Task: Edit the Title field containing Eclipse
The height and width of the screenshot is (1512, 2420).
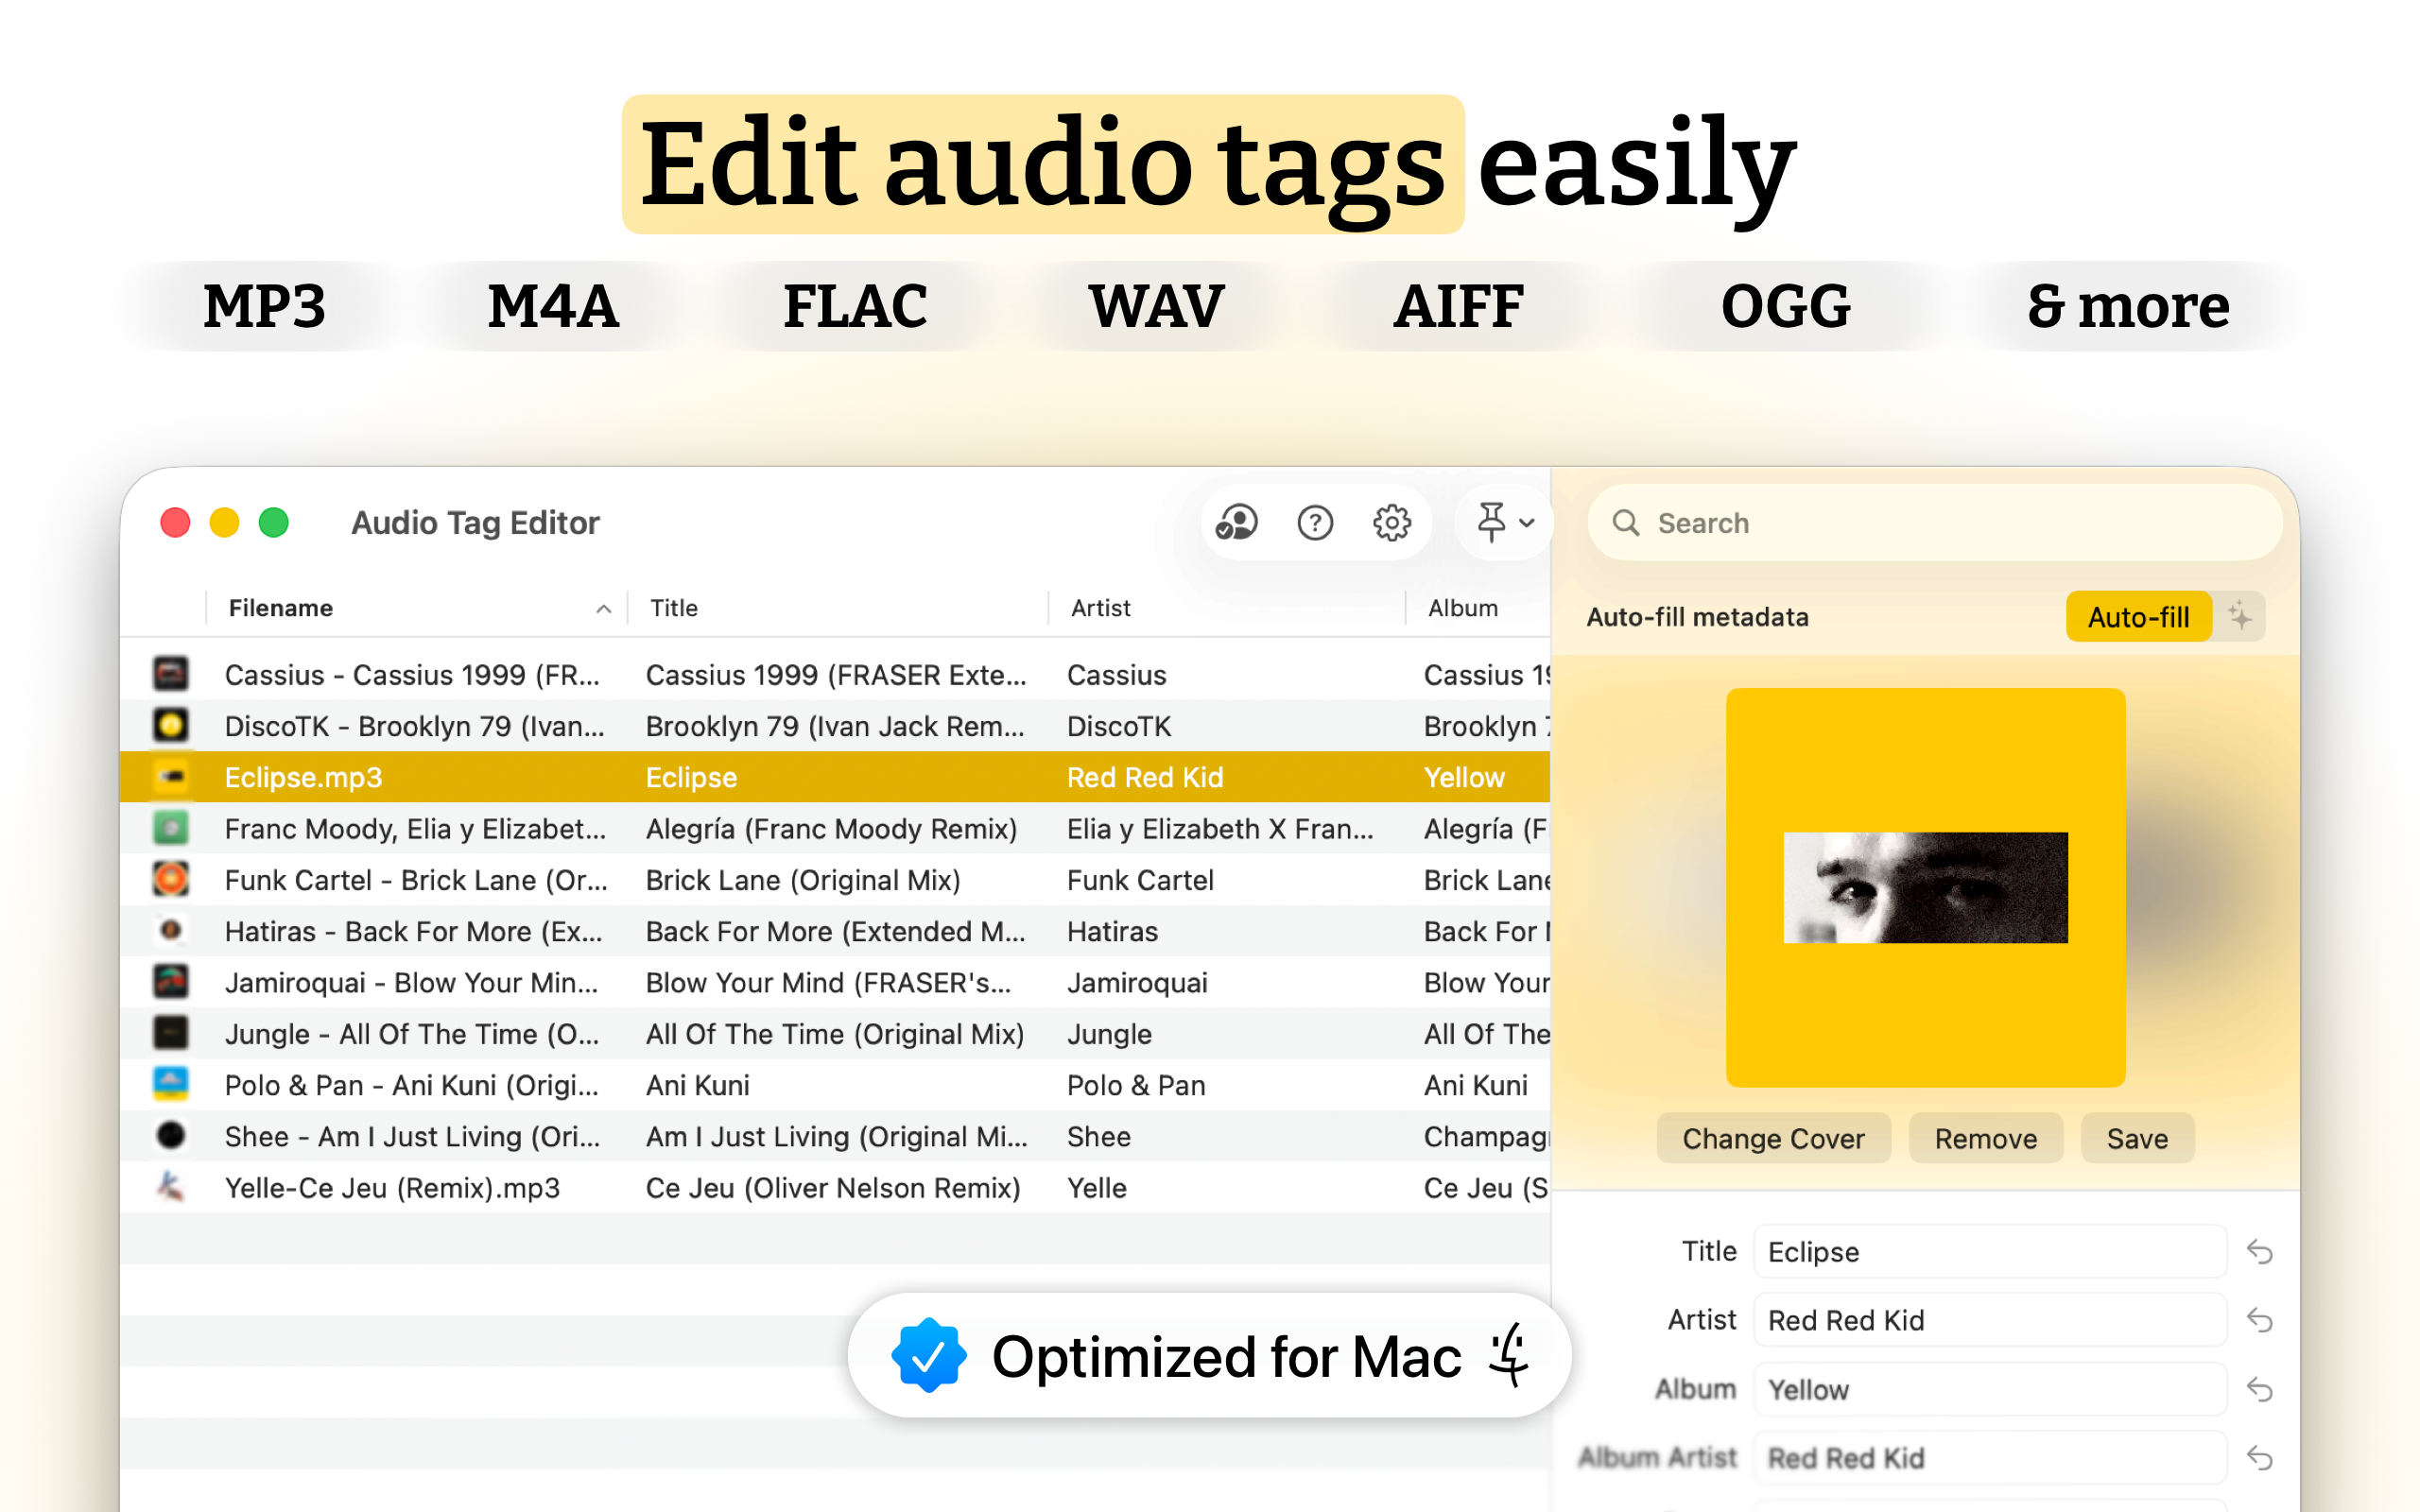Action: point(1990,1251)
